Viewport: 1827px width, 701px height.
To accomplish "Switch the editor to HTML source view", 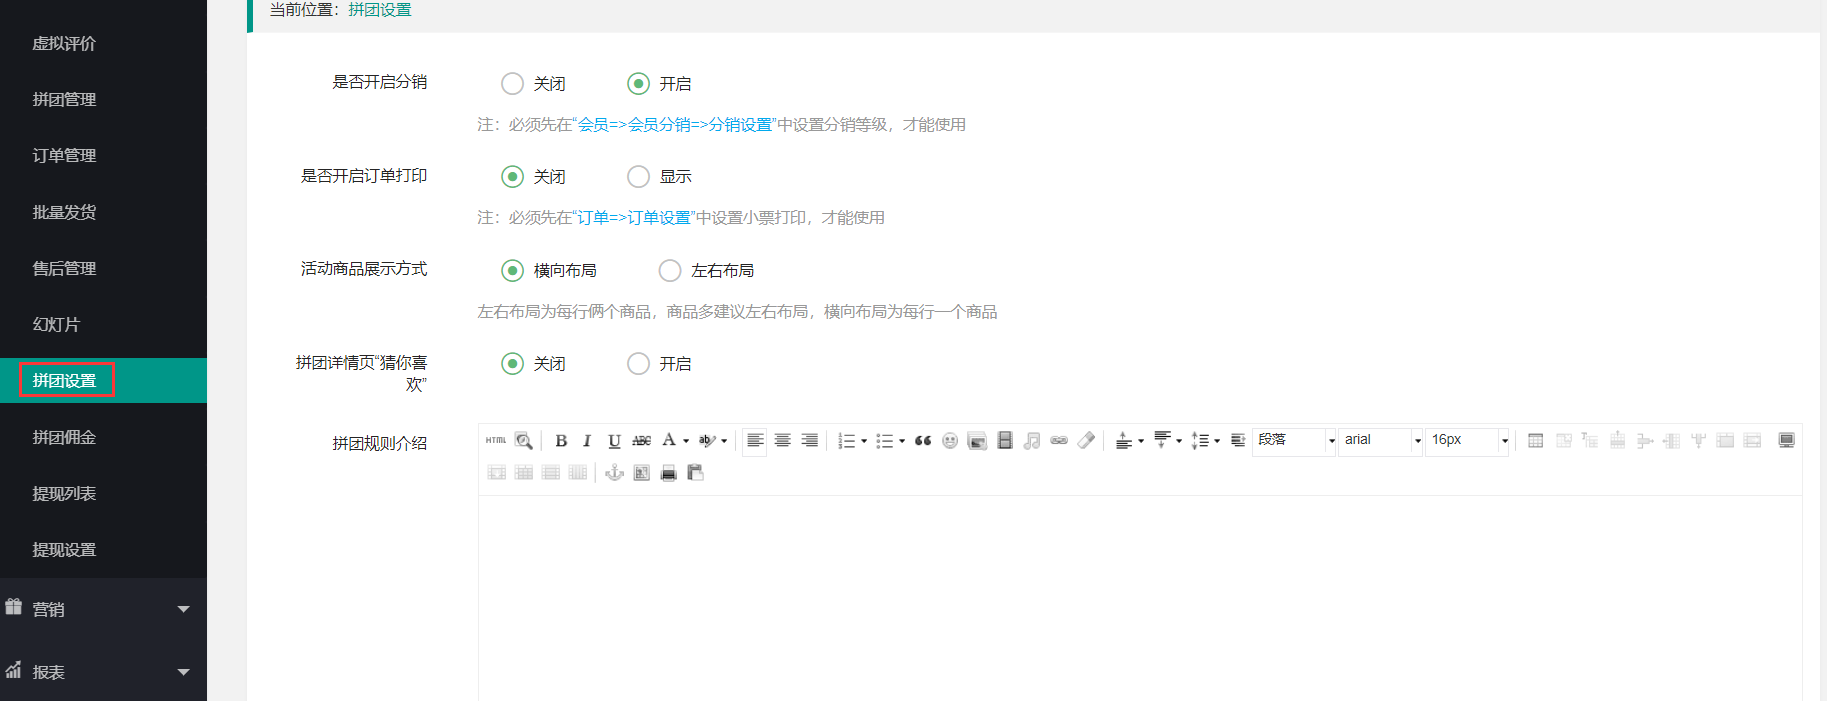I will click(496, 441).
